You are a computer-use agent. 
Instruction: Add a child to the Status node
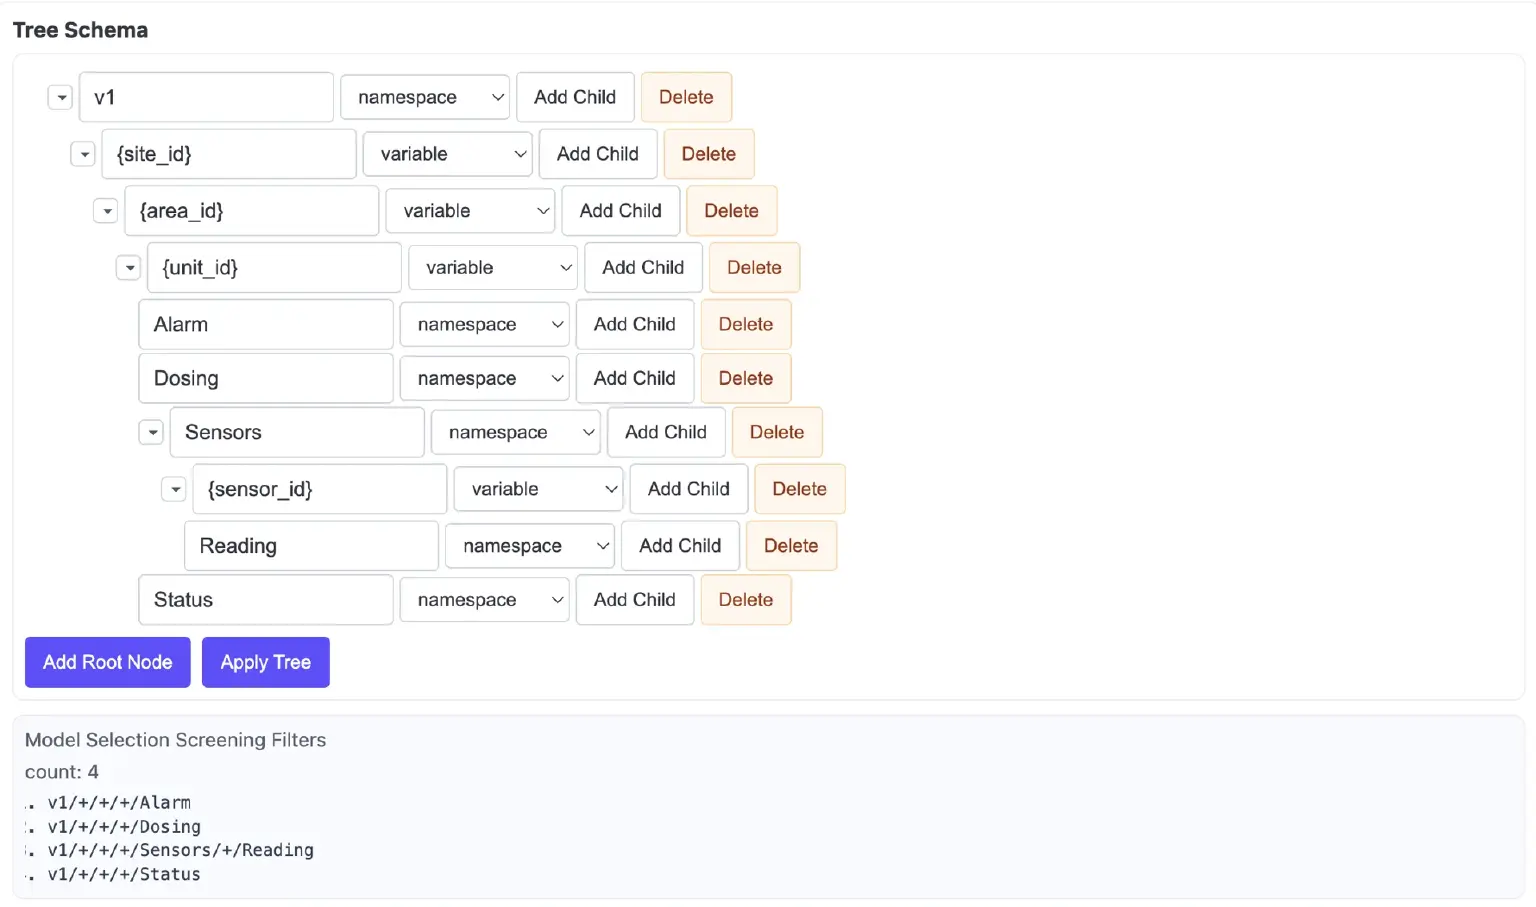[x=635, y=600]
